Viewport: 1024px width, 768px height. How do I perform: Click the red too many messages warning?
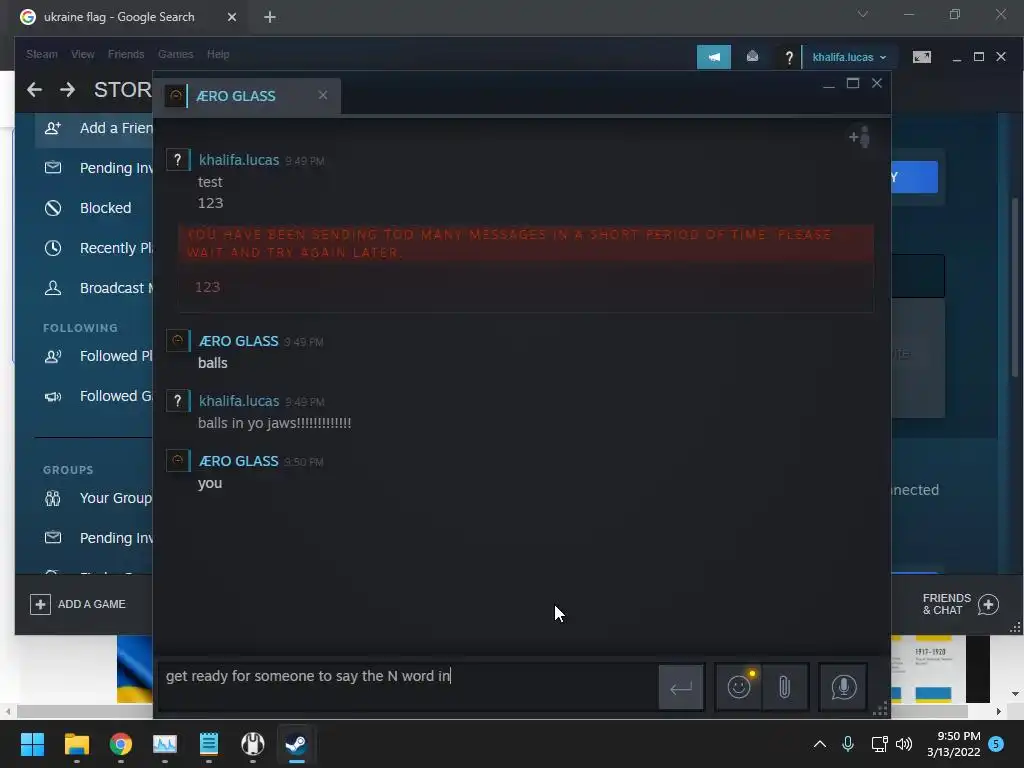click(x=526, y=244)
